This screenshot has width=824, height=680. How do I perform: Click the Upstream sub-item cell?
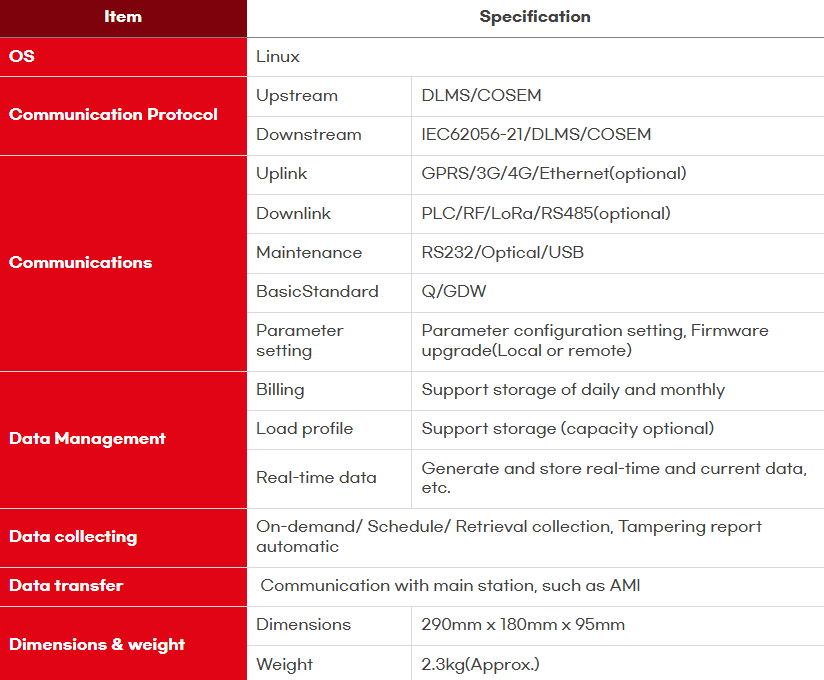coord(297,96)
